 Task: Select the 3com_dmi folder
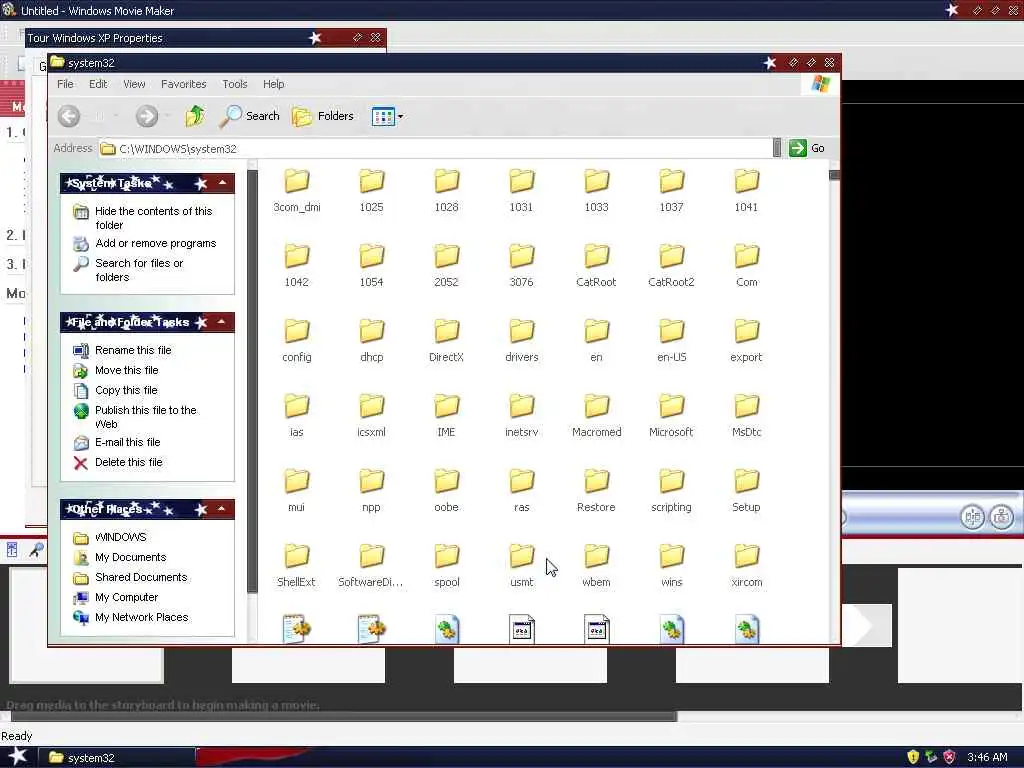[296, 190]
